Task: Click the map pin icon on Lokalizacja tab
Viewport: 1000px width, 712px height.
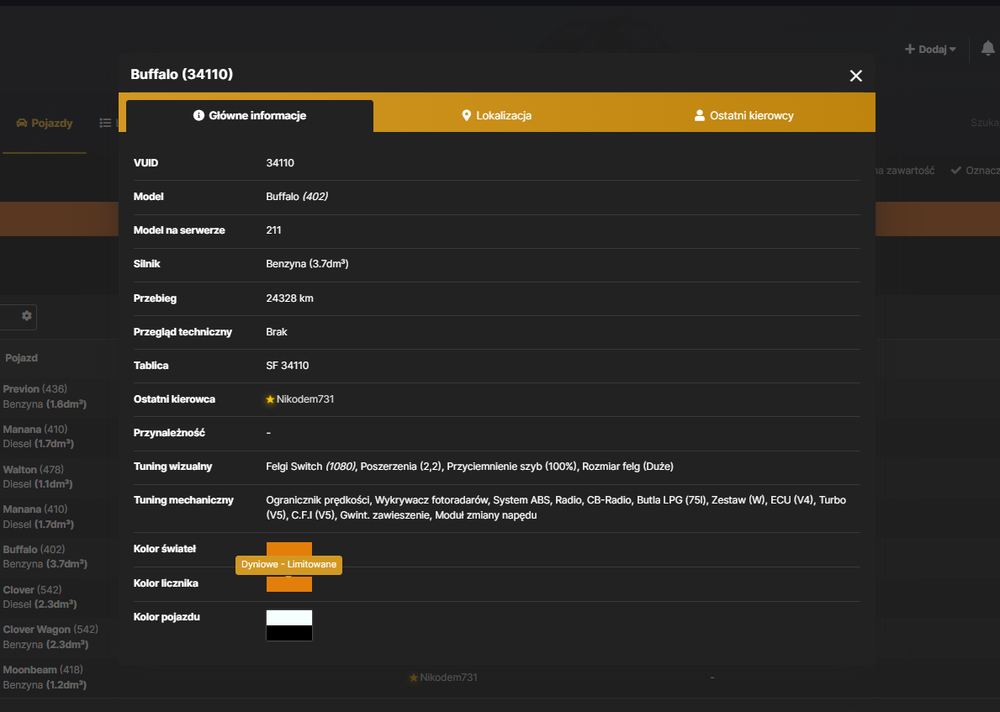Action: [x=466, y=115]
